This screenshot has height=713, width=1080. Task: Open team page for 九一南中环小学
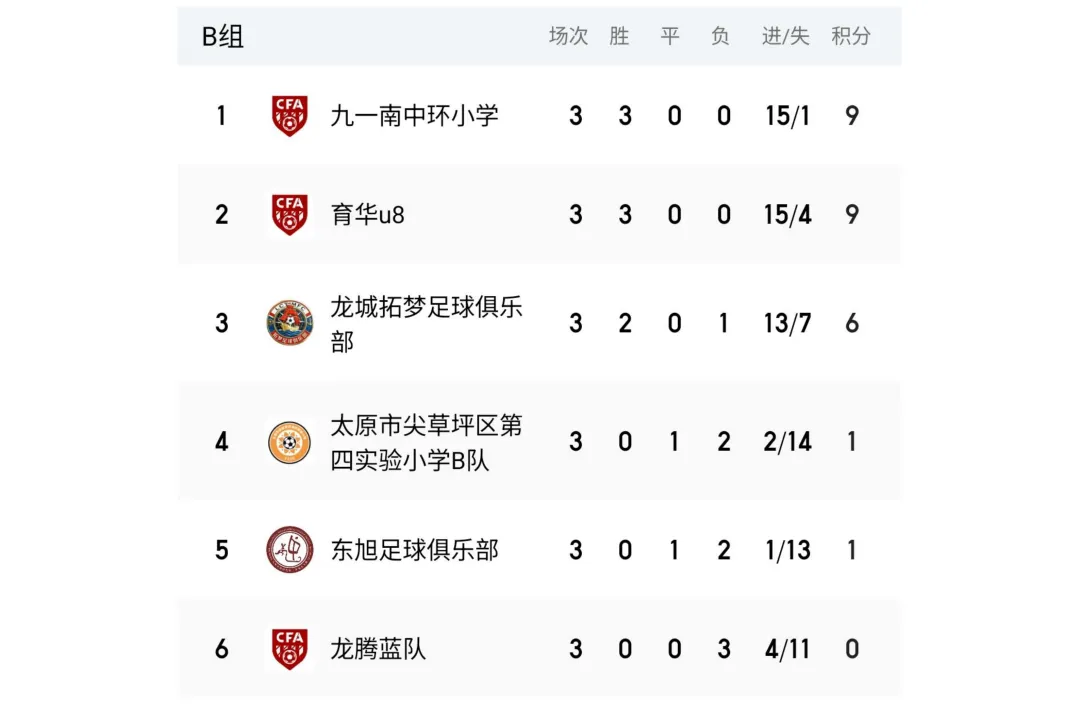(x=414, y=115)
